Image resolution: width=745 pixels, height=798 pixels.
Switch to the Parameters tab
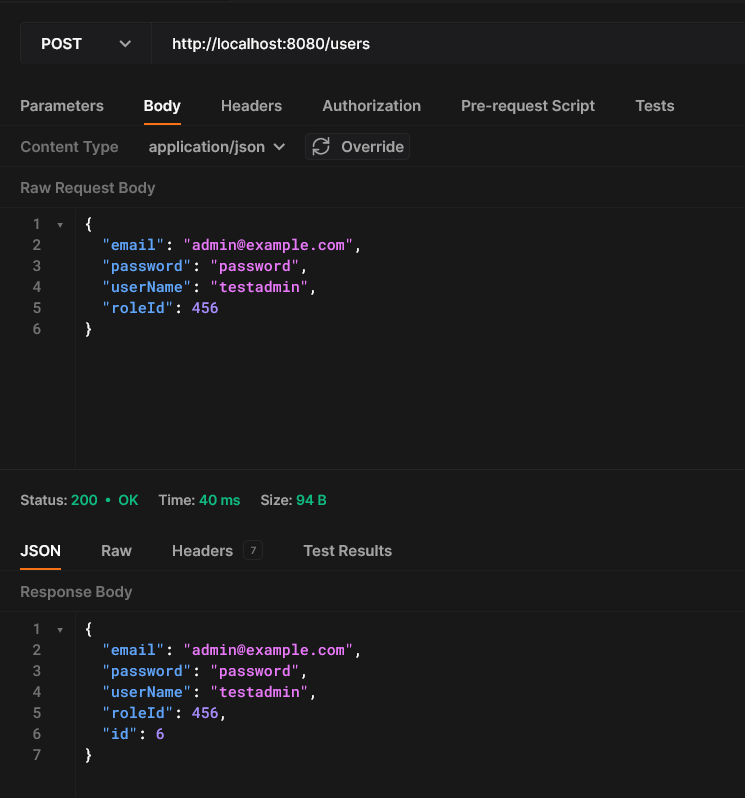coord(62,106)
